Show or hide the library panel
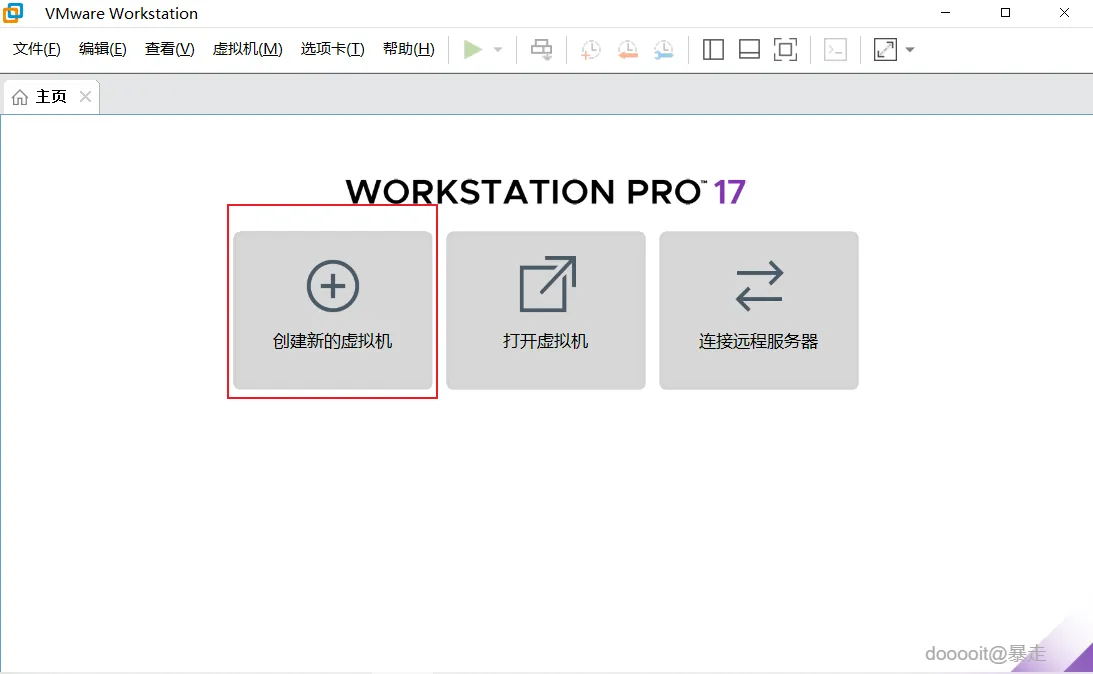1093x674 pixels. click(713, 49)
